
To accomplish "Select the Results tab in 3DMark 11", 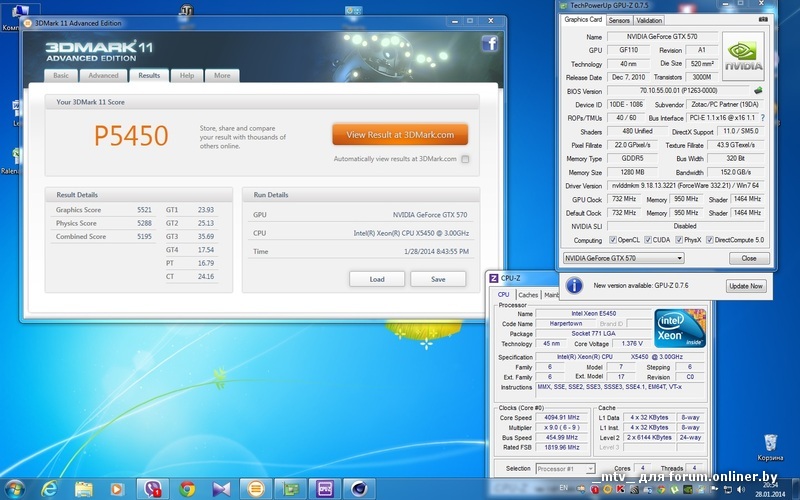I will 149,75.
